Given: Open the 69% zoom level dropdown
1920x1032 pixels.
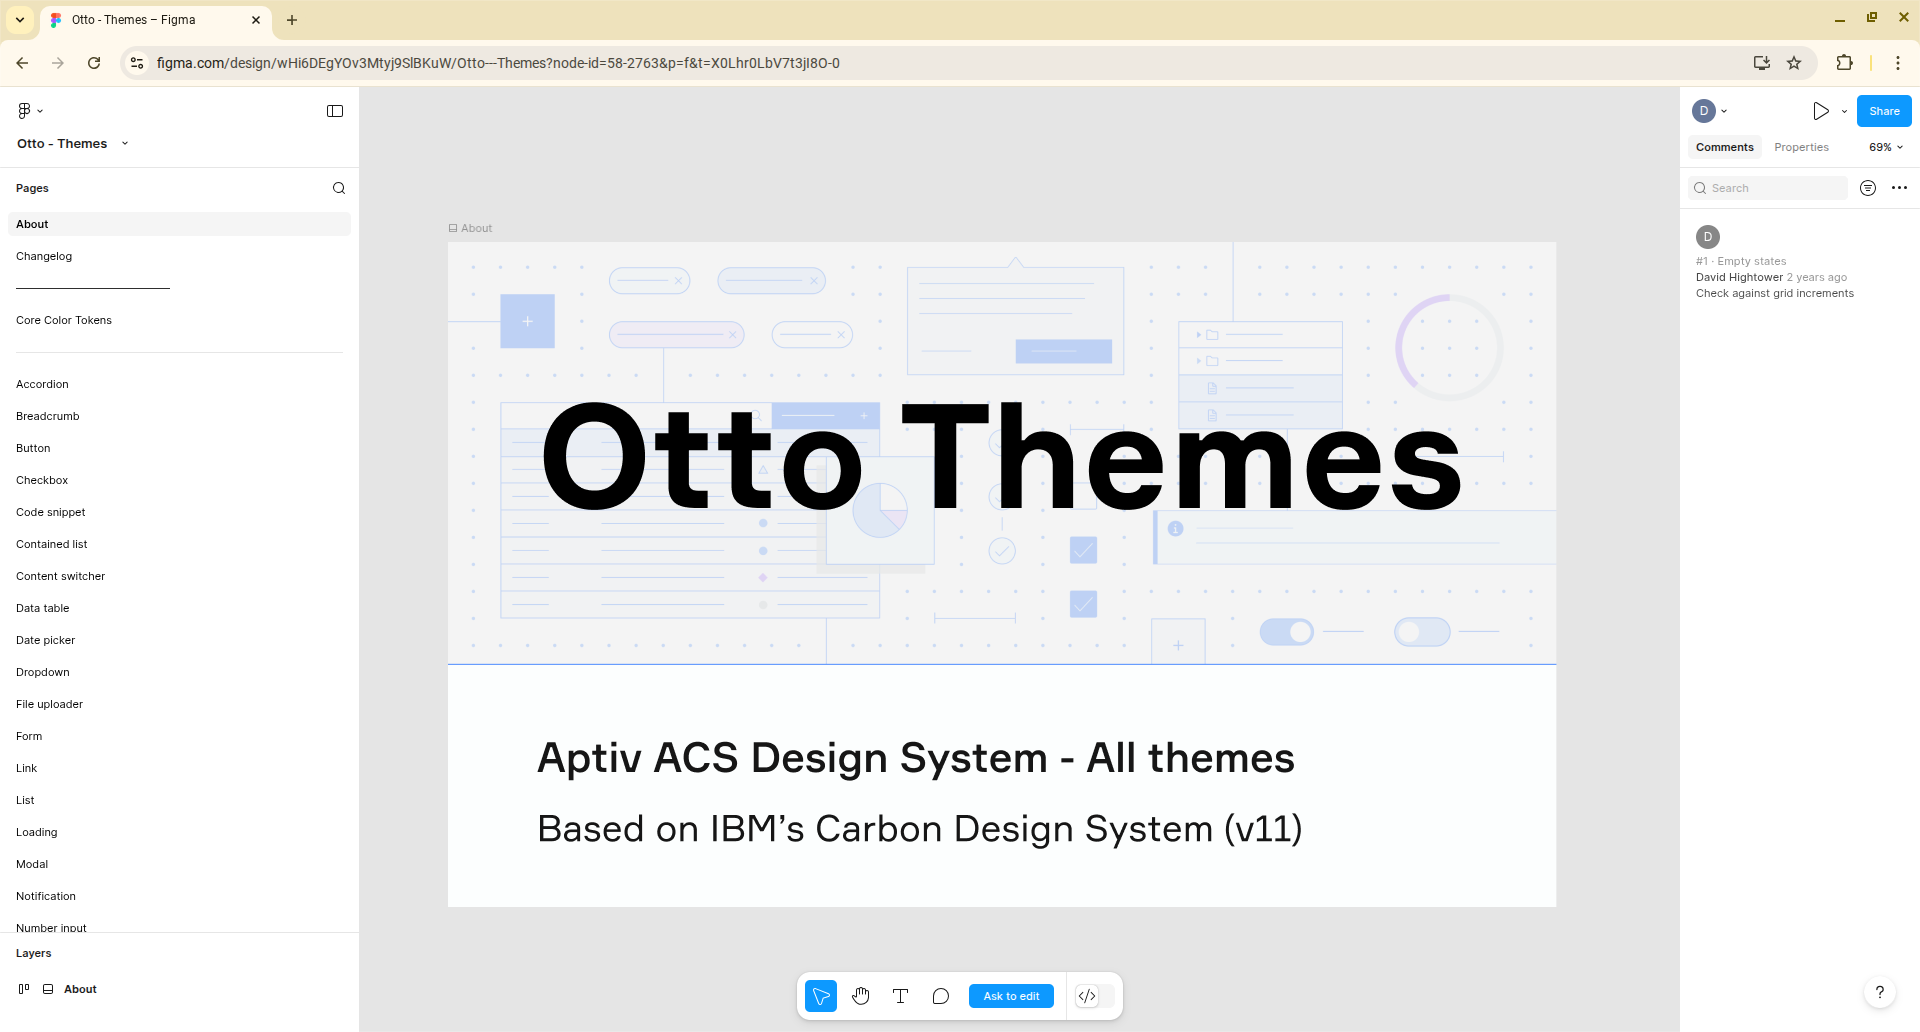Looking at the screenshot, I should coord(1885,147).
